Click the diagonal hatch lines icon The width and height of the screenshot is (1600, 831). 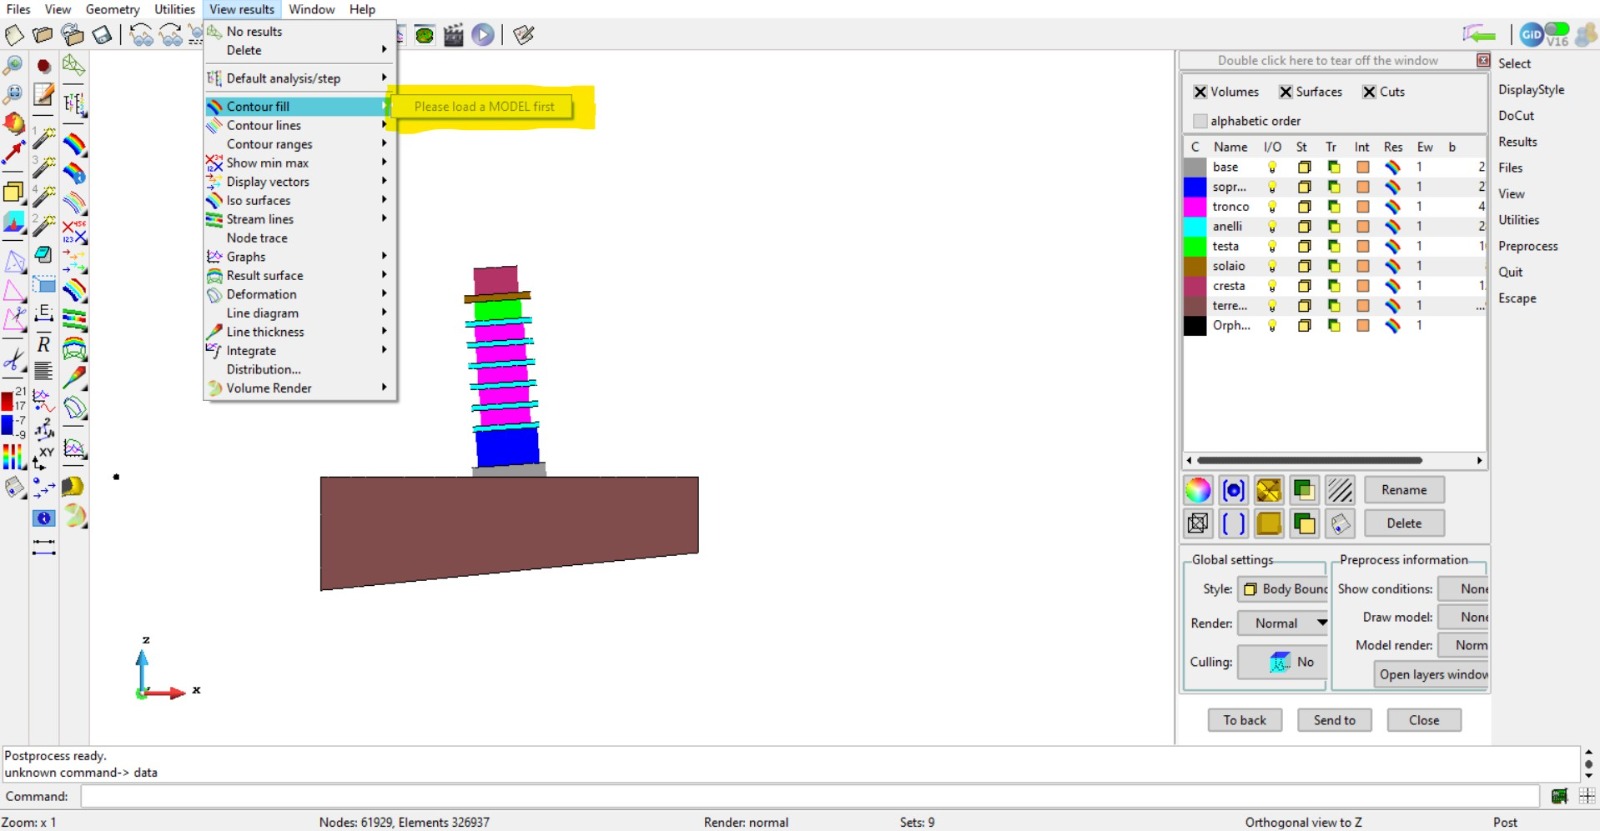point(1340,490)
